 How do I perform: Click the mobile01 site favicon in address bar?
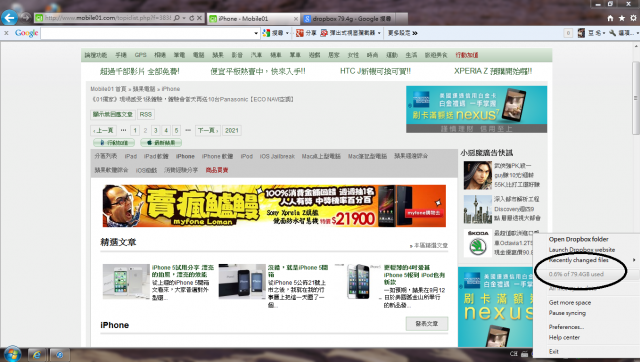39,18
